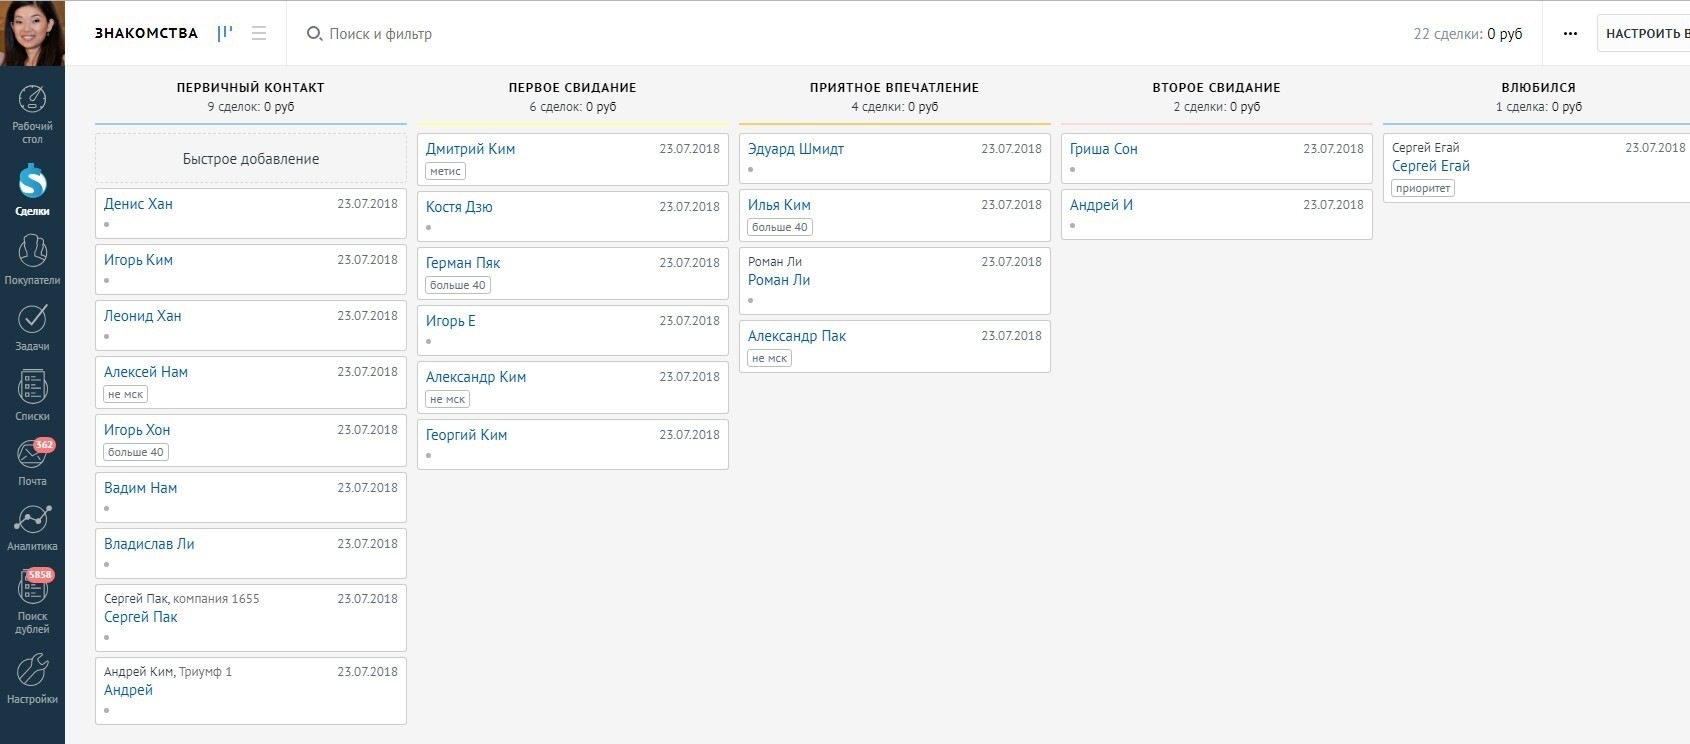
Task: Open the three-dots more options menu
Action: 1570,33
